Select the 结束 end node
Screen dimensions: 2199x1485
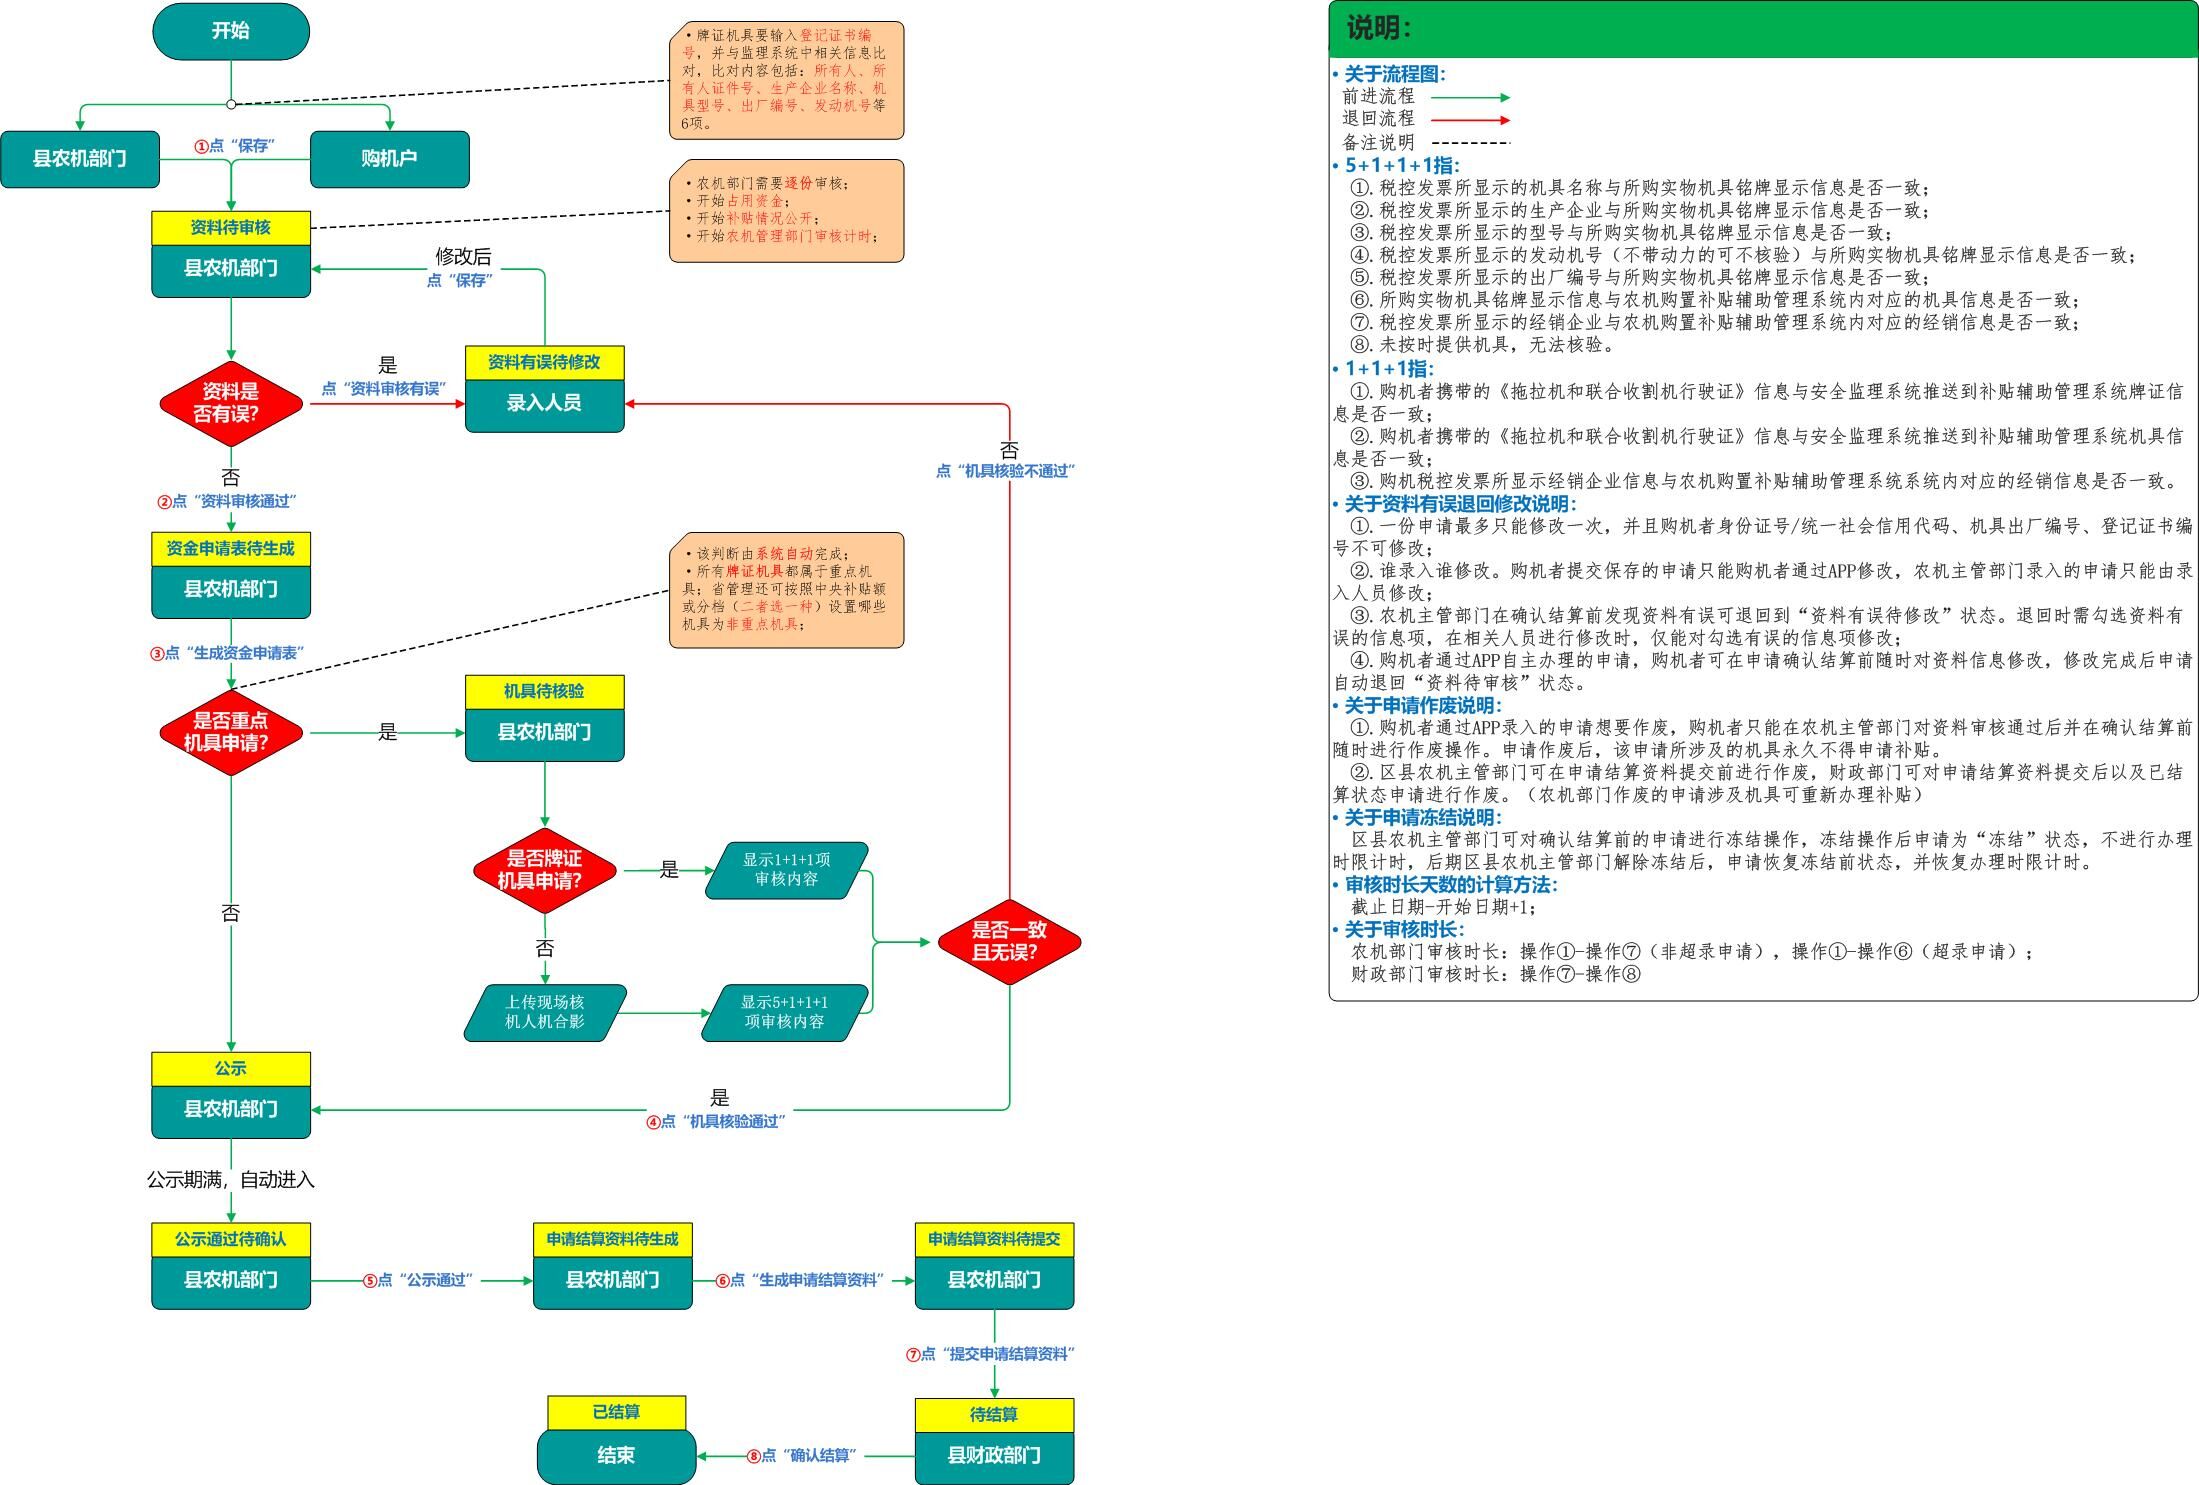click(616, 1456)
